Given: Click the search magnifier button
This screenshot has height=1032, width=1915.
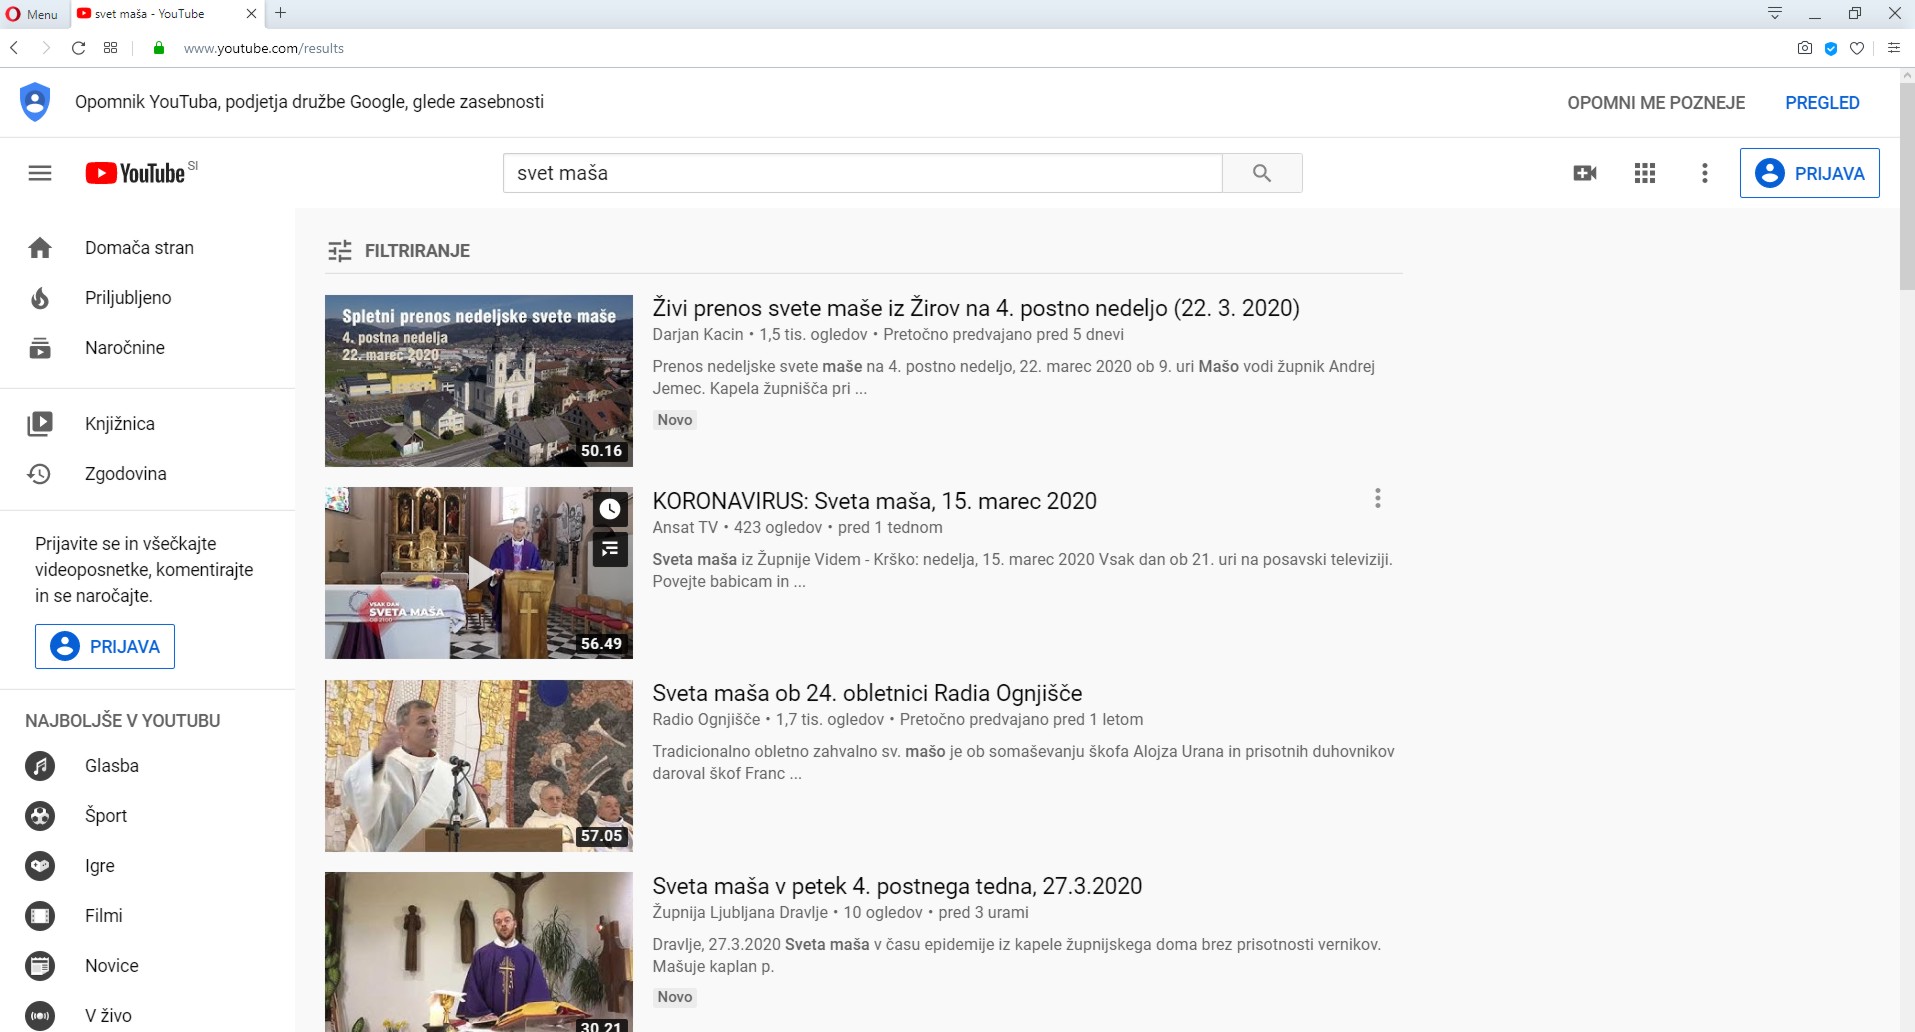Looking at the screenshot, I should (1261, 173).
